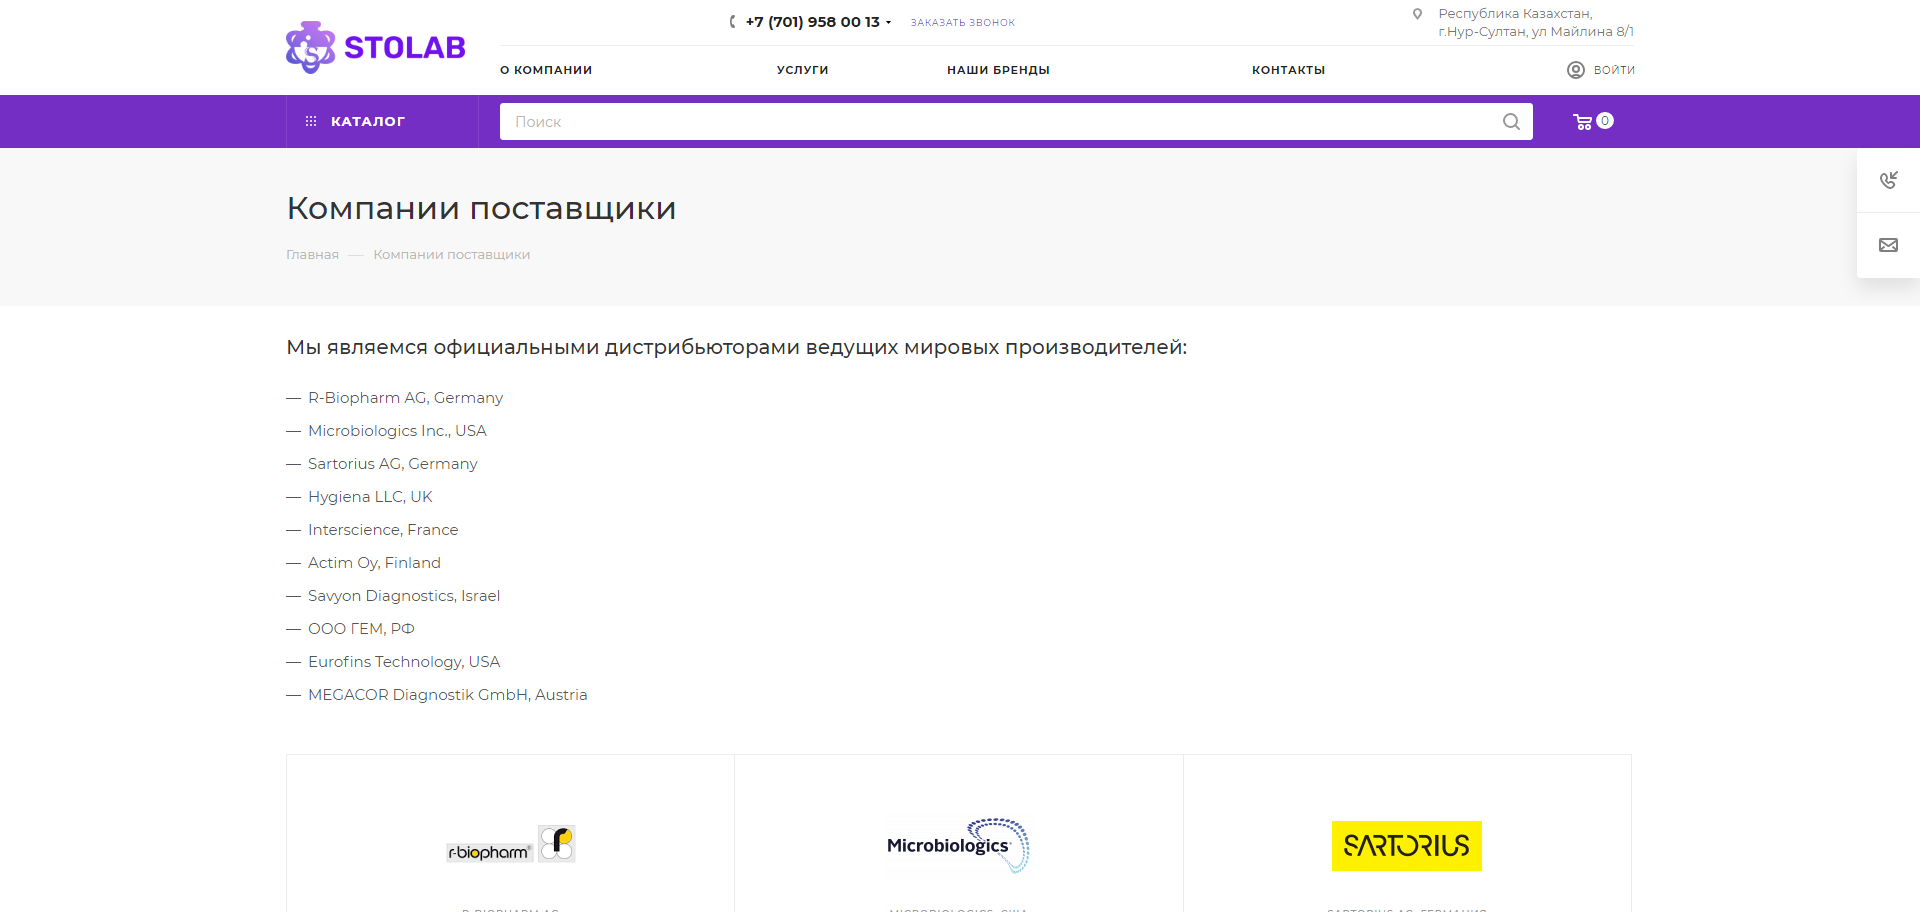Open КОНТАКТЫ menu item
This screenshot has width=1920, height=912.
click(1289, 70)
